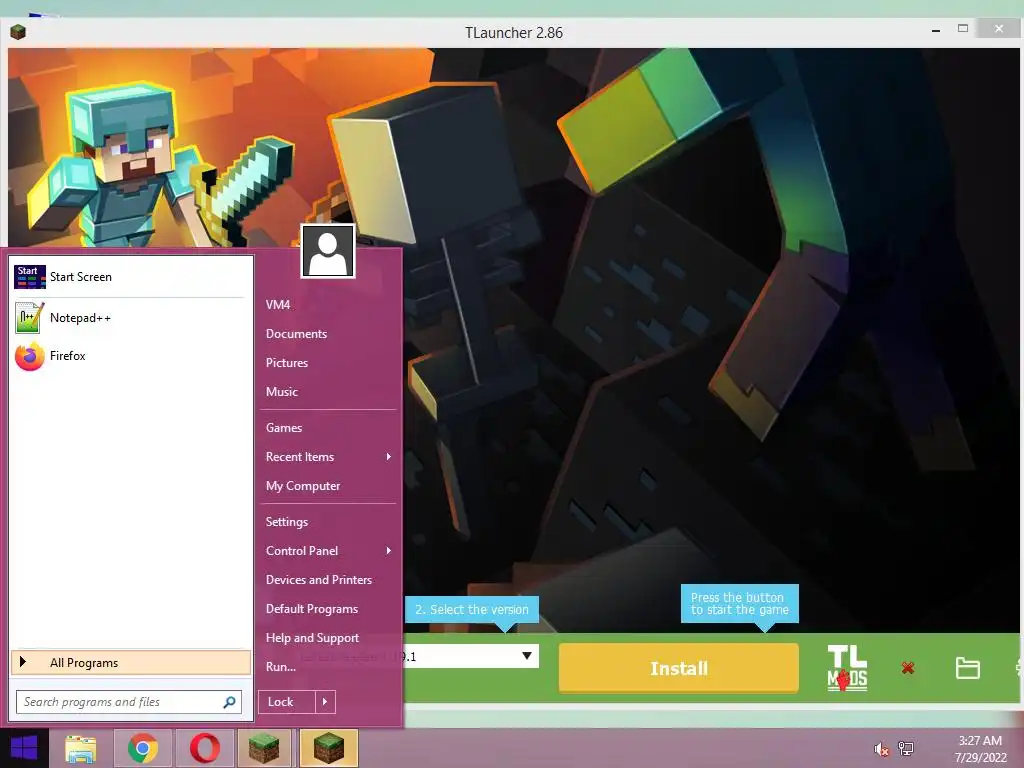Open the game folder icon in TLauncher
Screen dimensions: 1024x768
tap(967, 668)
